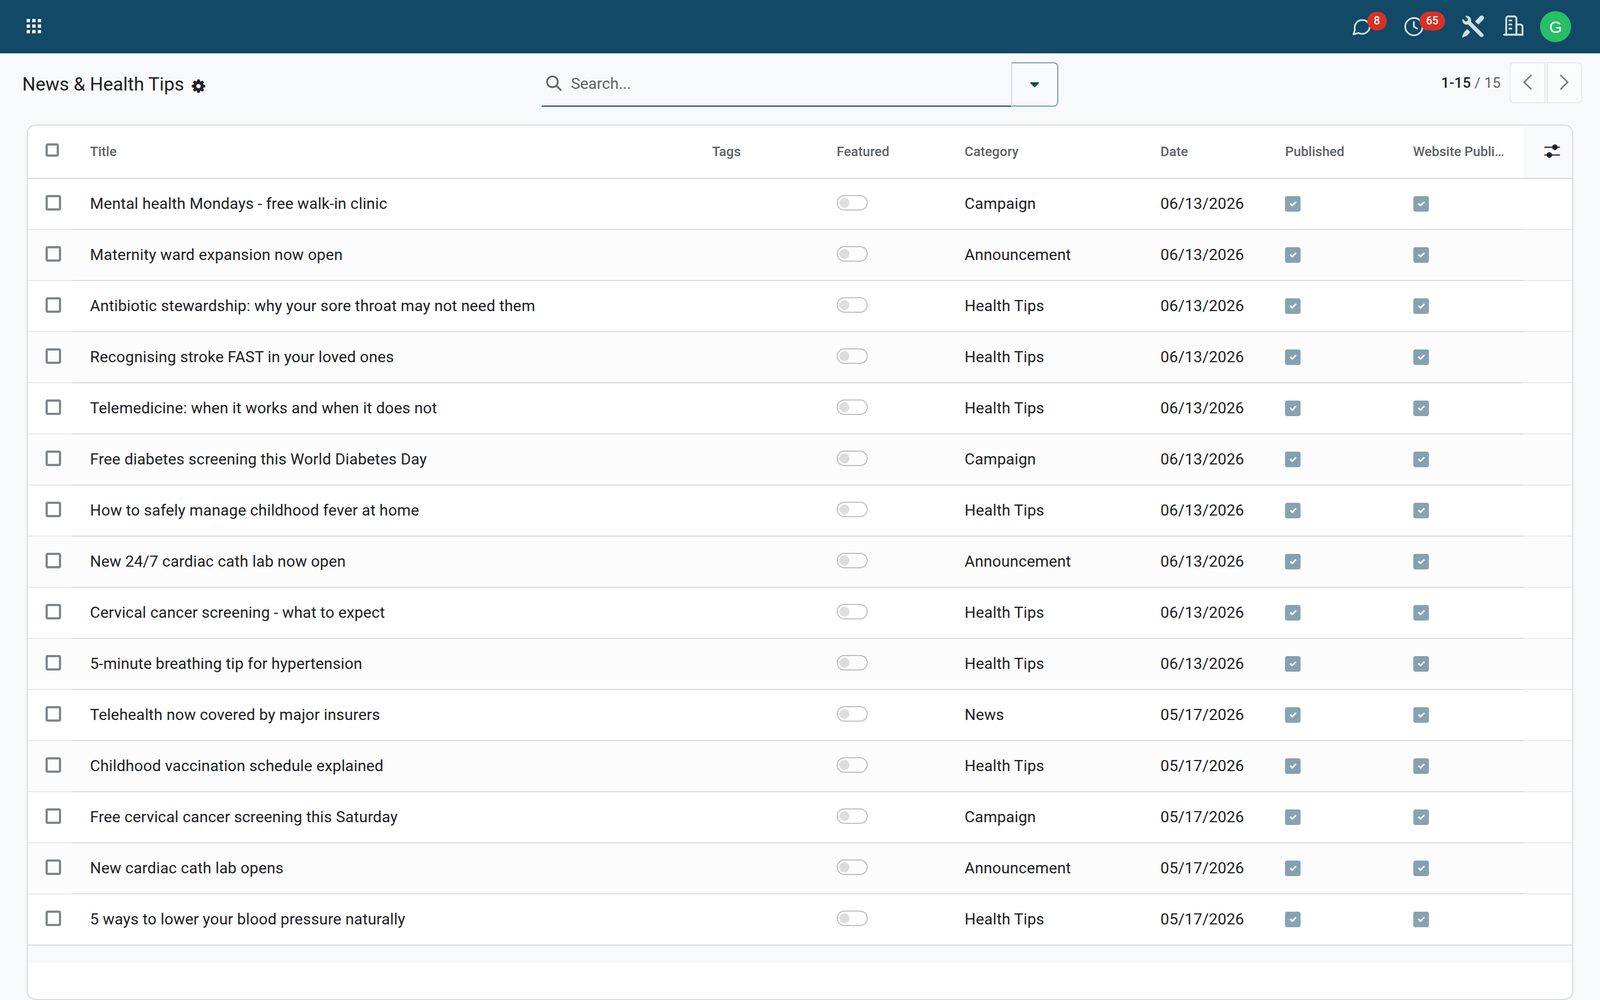Click in the Search field
The height and width of the screenshot is (1000, 1600).
click(788, 84)
